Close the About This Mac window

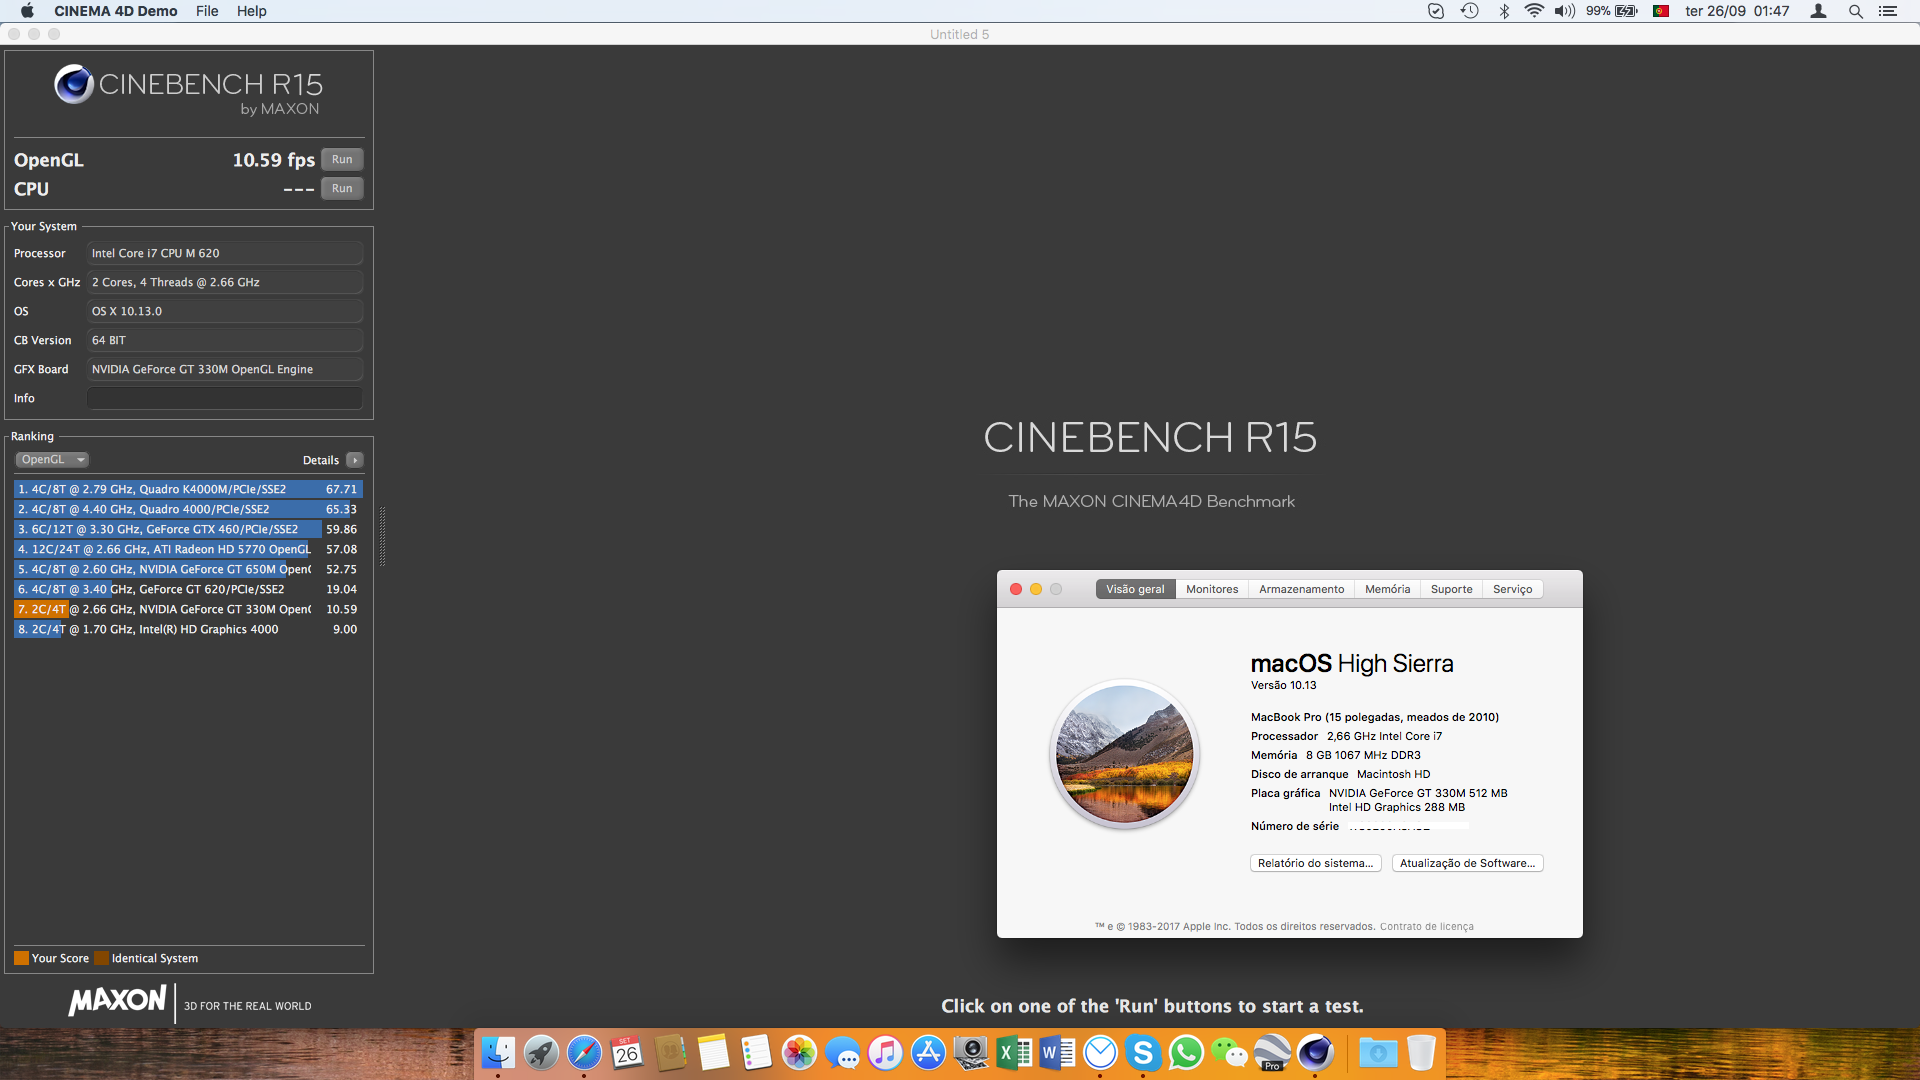[x=1016, y=589]
